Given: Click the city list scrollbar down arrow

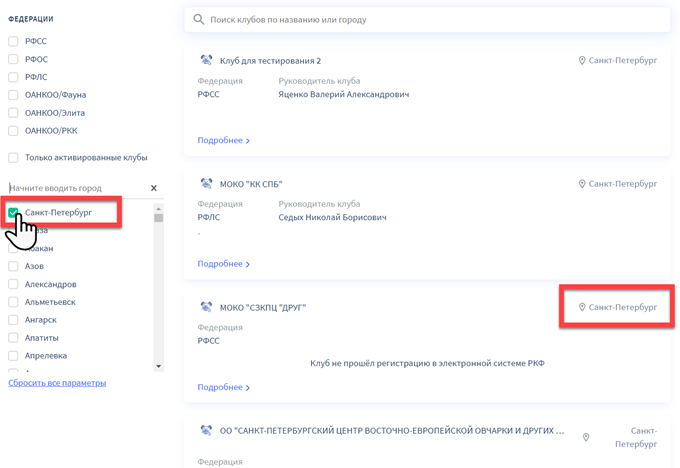Looking at the screenshot, I should pyautogui.click(x=158, y=367).
